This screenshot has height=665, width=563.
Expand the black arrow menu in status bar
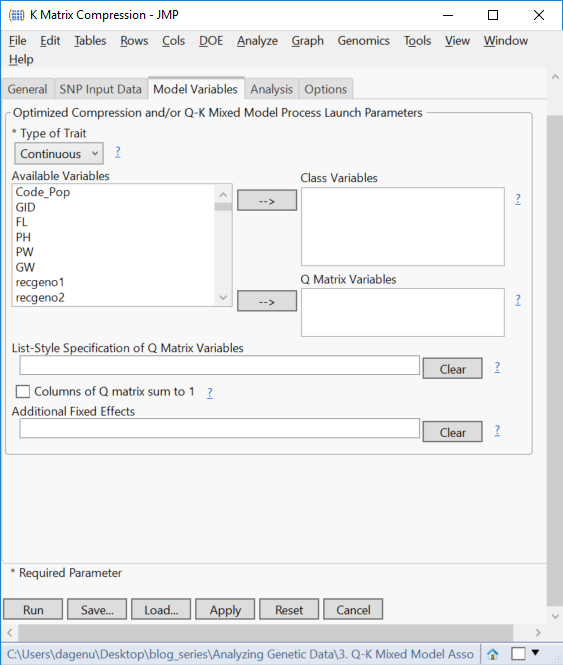tap(535, 653)
